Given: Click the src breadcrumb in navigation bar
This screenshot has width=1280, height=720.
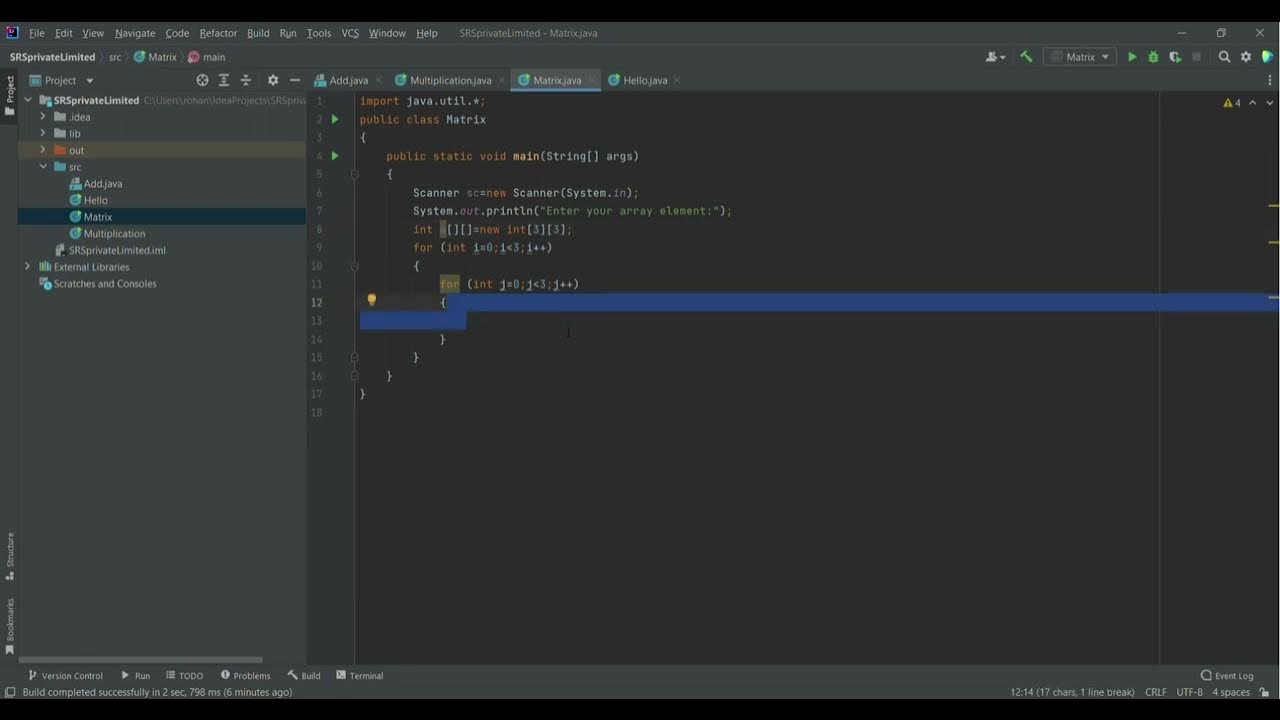Looking at the screenshot, I should (115, 57).
